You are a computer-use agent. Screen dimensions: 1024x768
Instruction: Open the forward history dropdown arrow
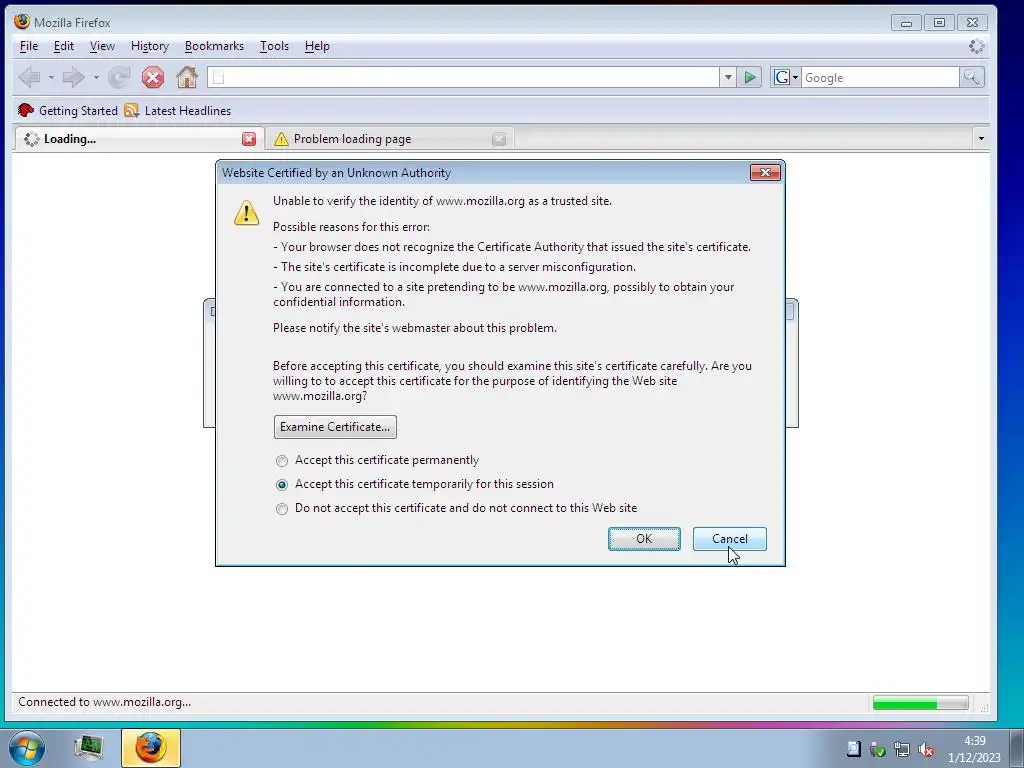[96, 78]
